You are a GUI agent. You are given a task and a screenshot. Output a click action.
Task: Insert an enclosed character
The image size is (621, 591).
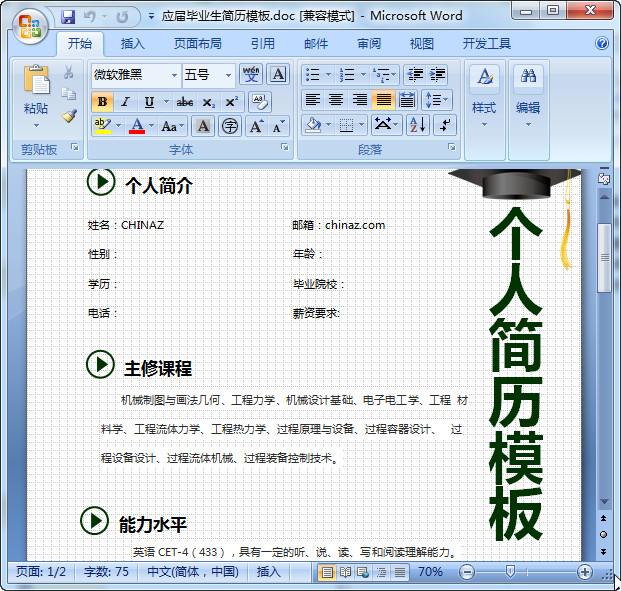pos(230,126)
